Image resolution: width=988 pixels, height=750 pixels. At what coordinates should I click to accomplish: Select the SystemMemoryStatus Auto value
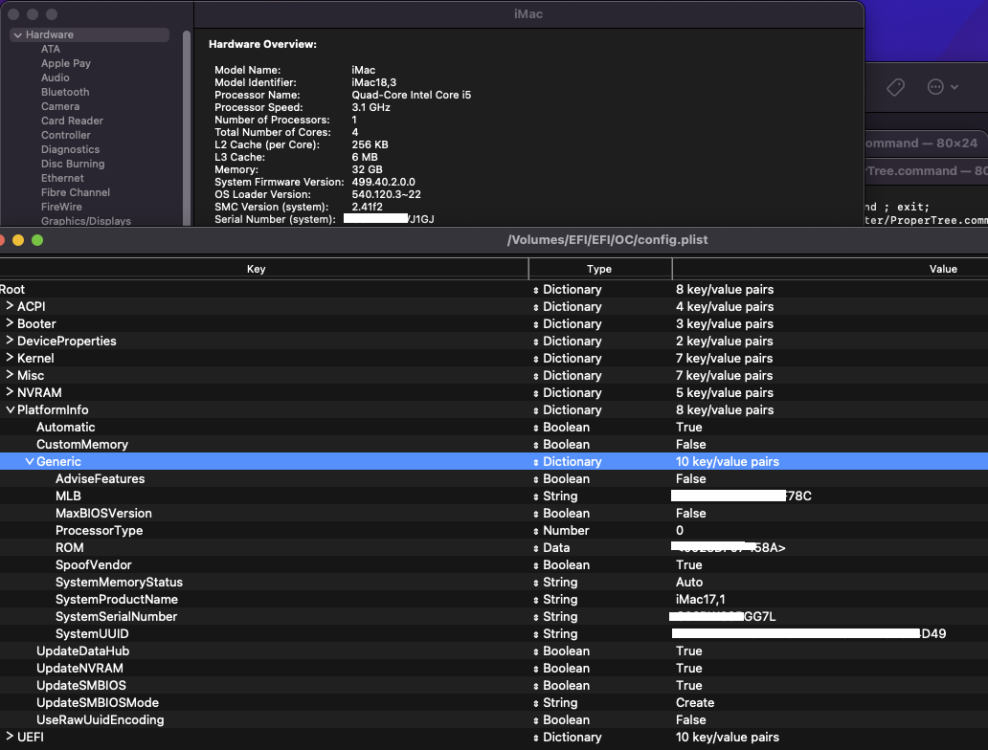coord(689,582)
